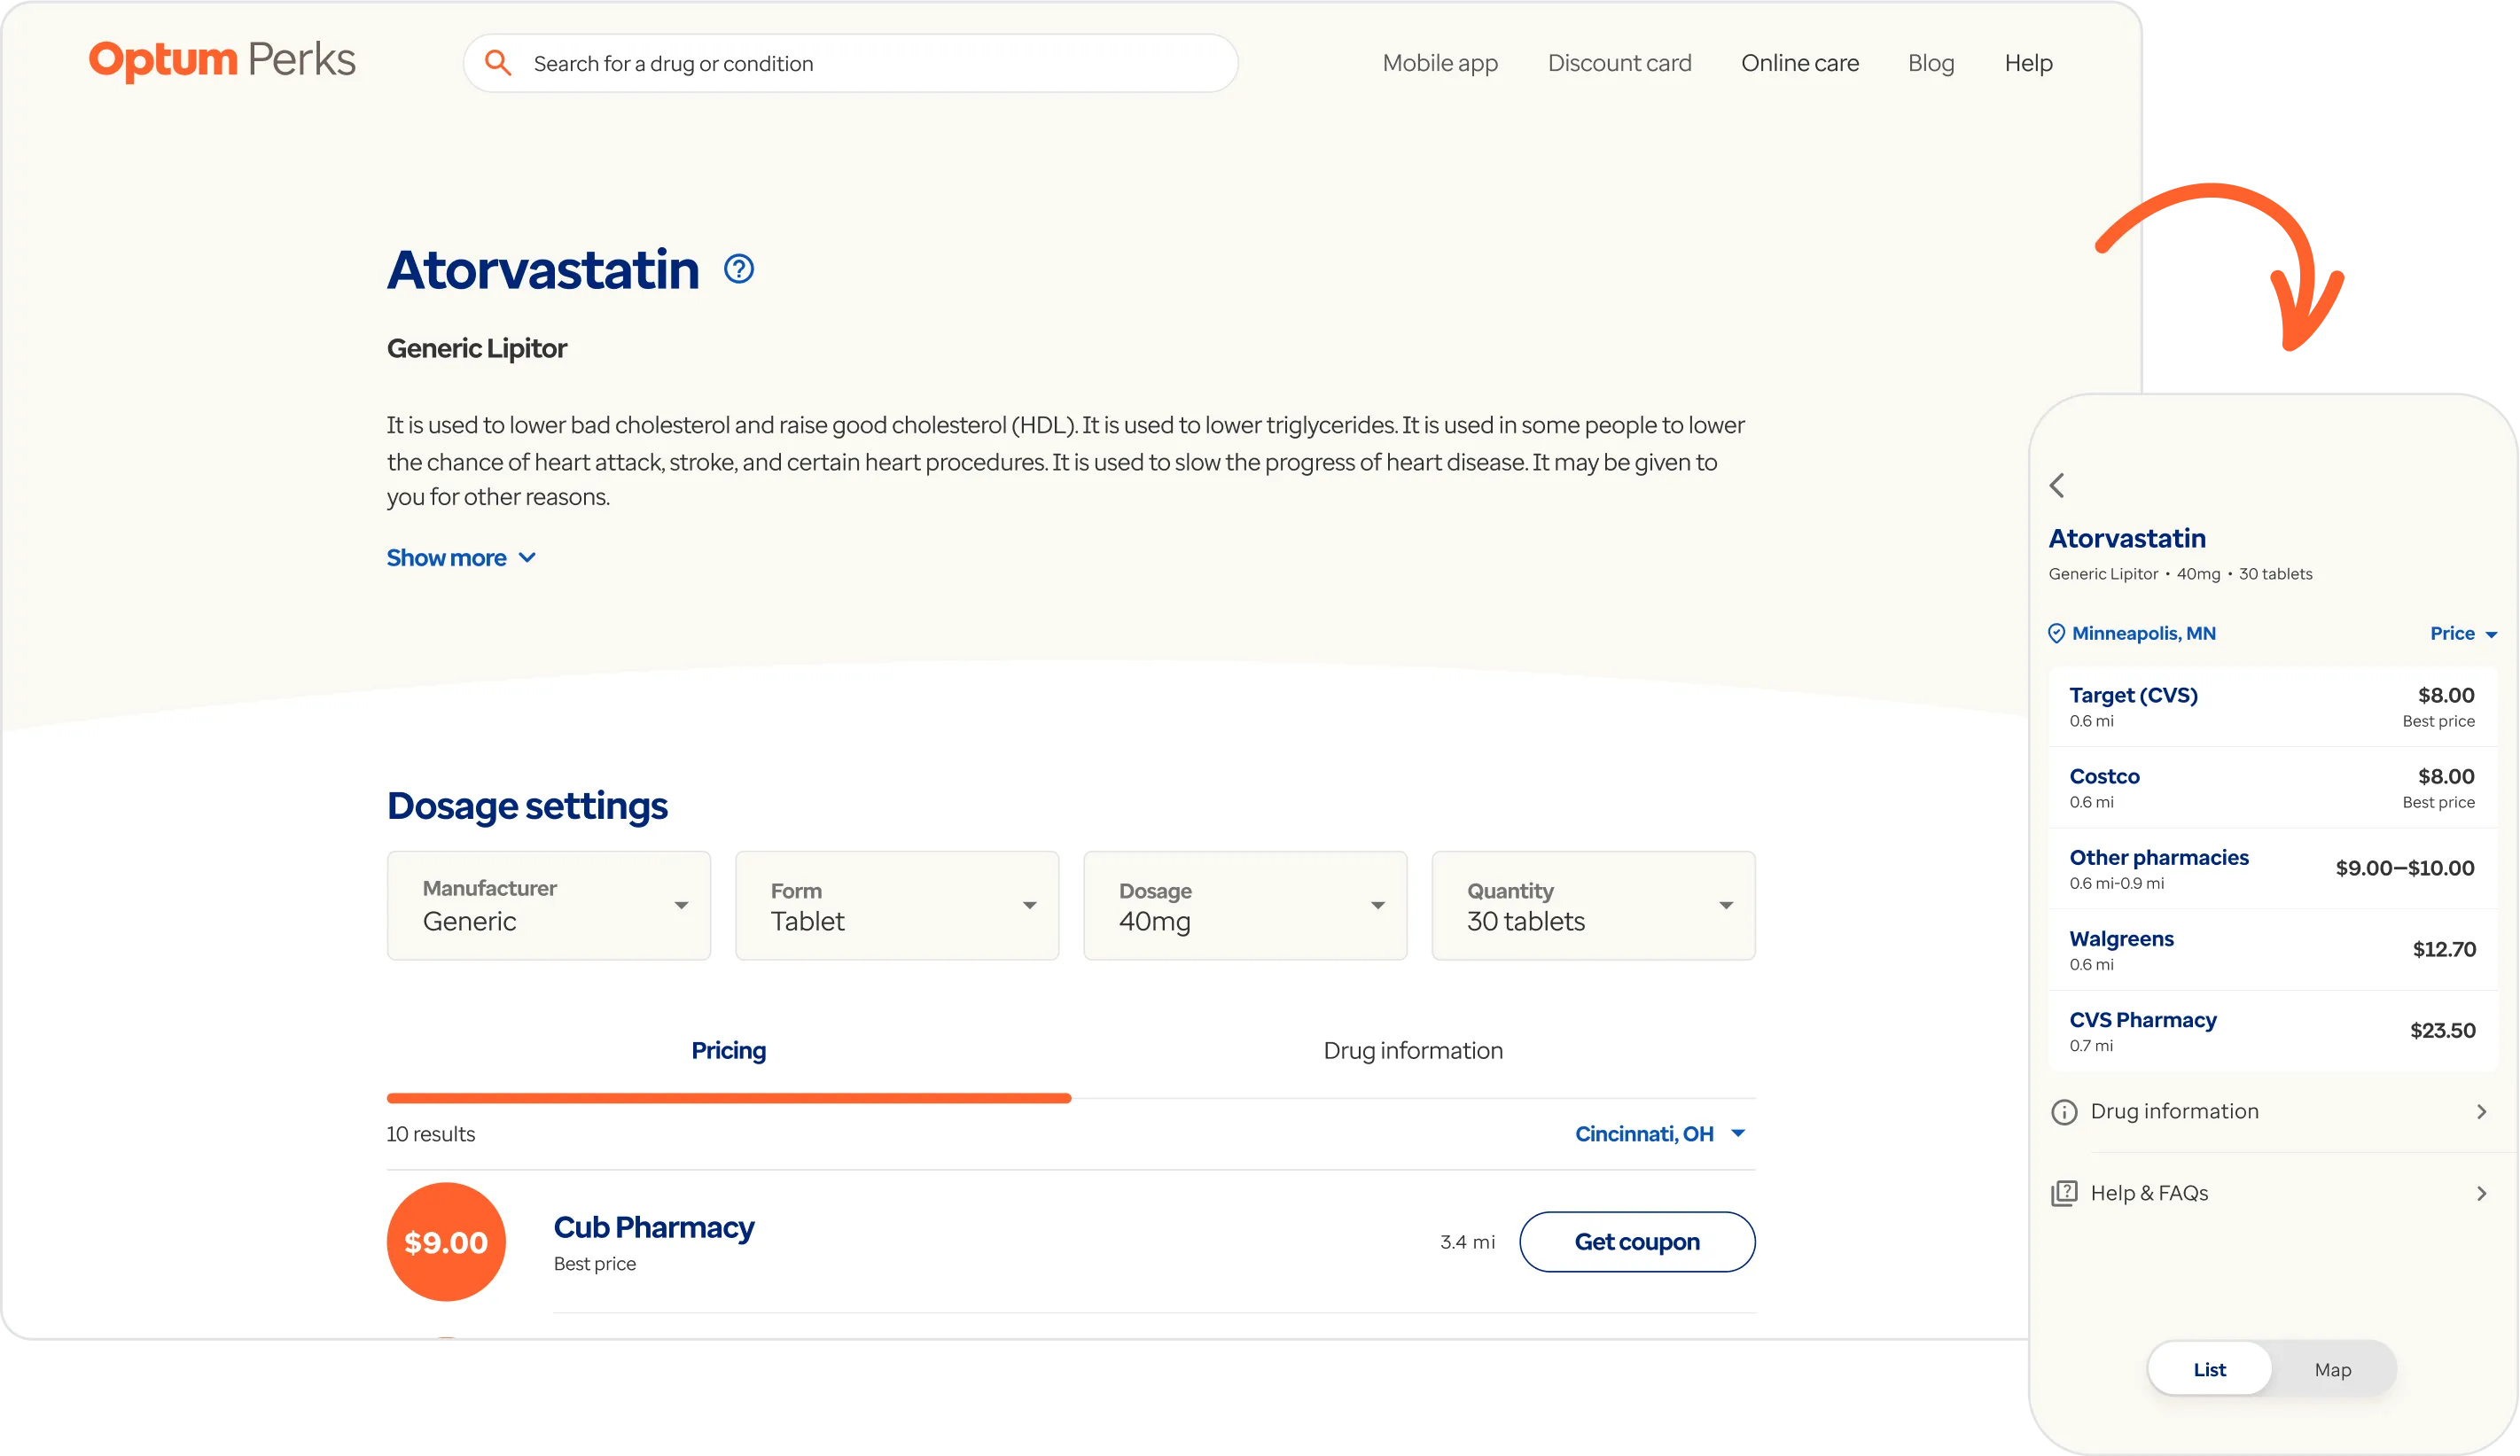
Task: Click the $9.00 price badge for Cub Pharmacy
Action: (446, 1242)
